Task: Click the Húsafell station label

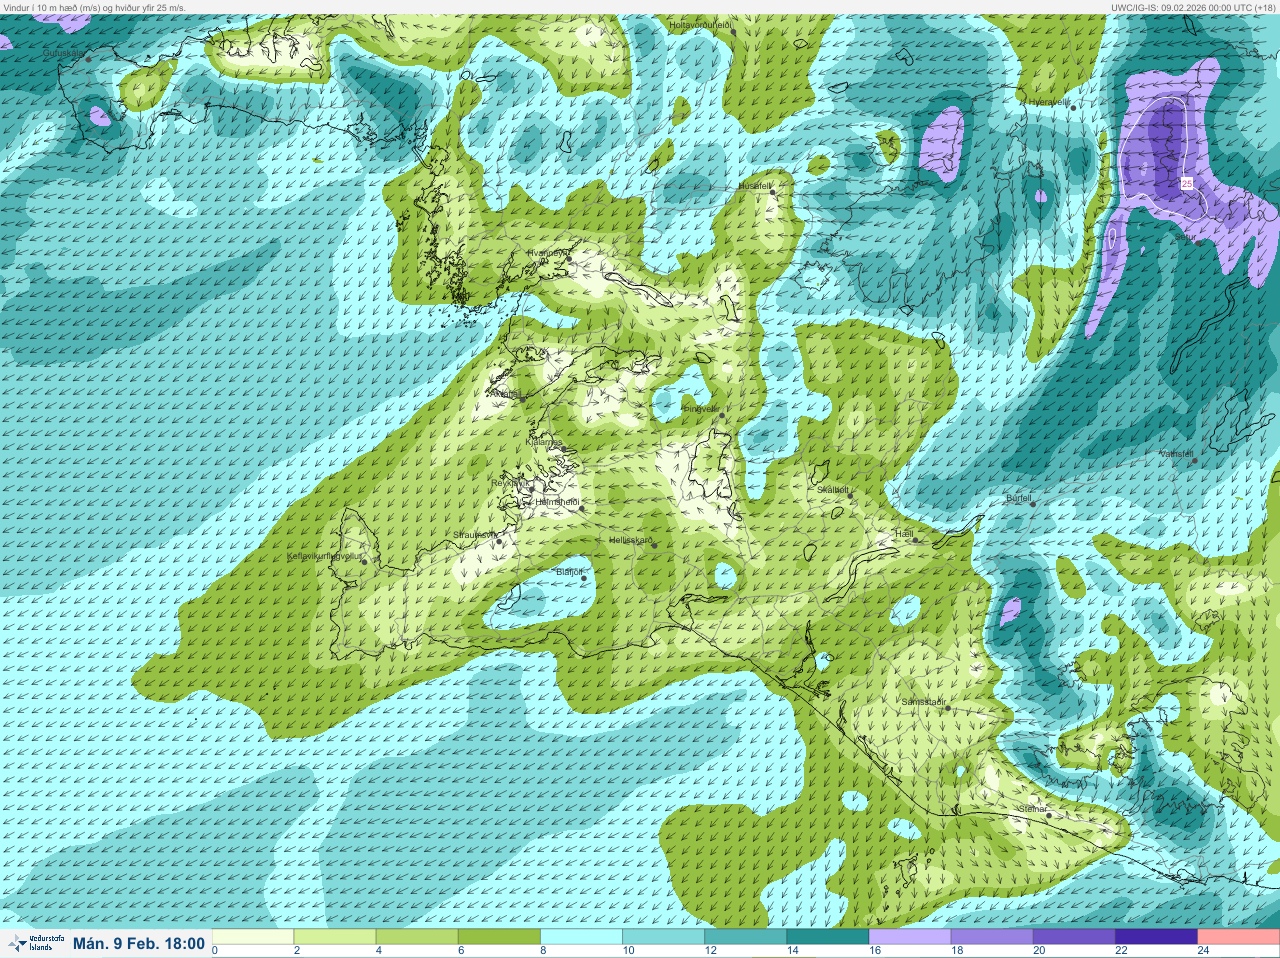Action: pos(754,185)
